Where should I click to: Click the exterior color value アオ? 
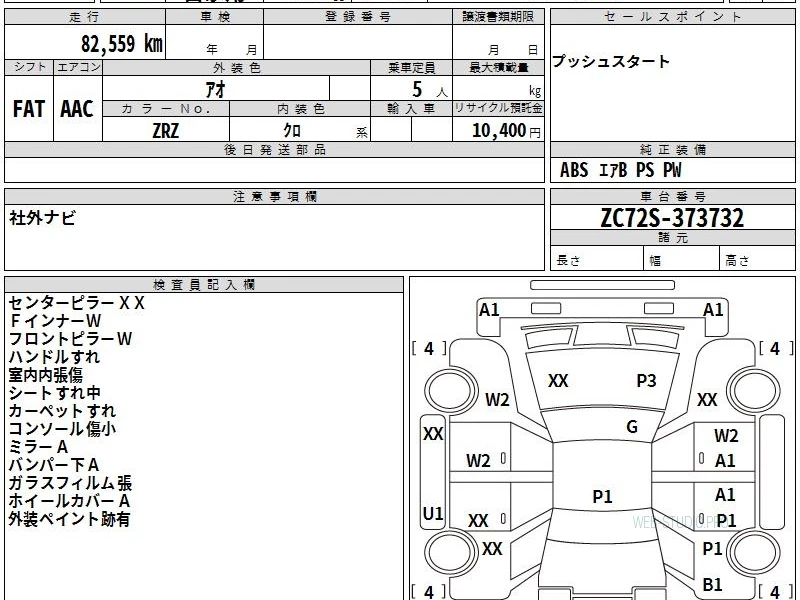point(215,90)
